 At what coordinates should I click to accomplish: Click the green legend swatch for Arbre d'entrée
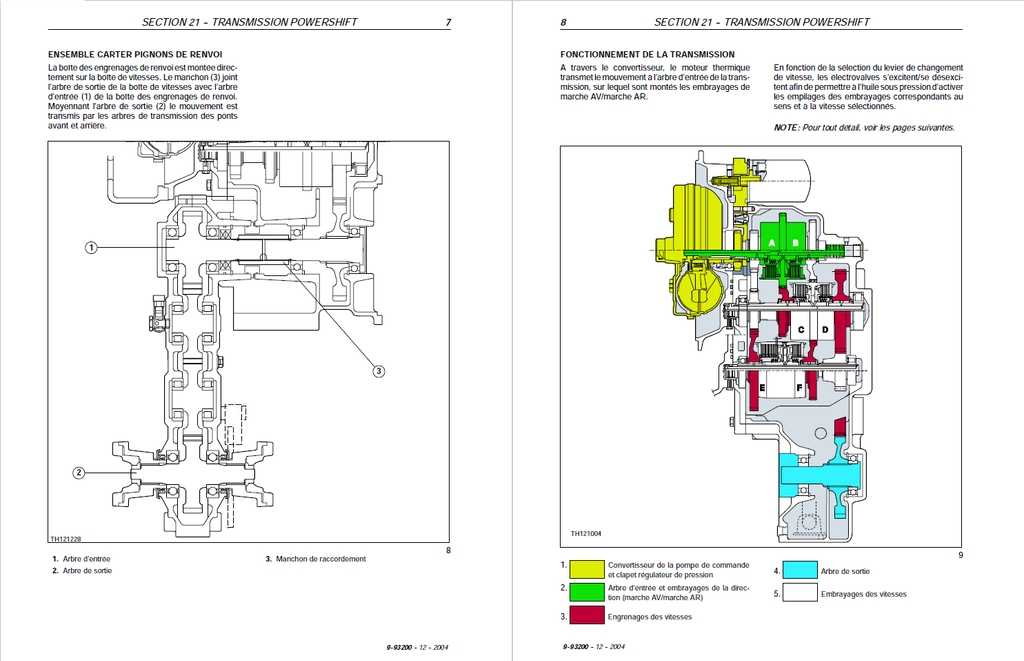click(586, 592)
